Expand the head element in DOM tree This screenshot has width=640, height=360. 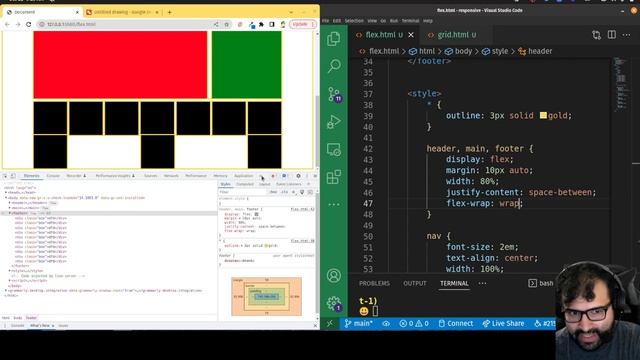click(x=6, y=193)
